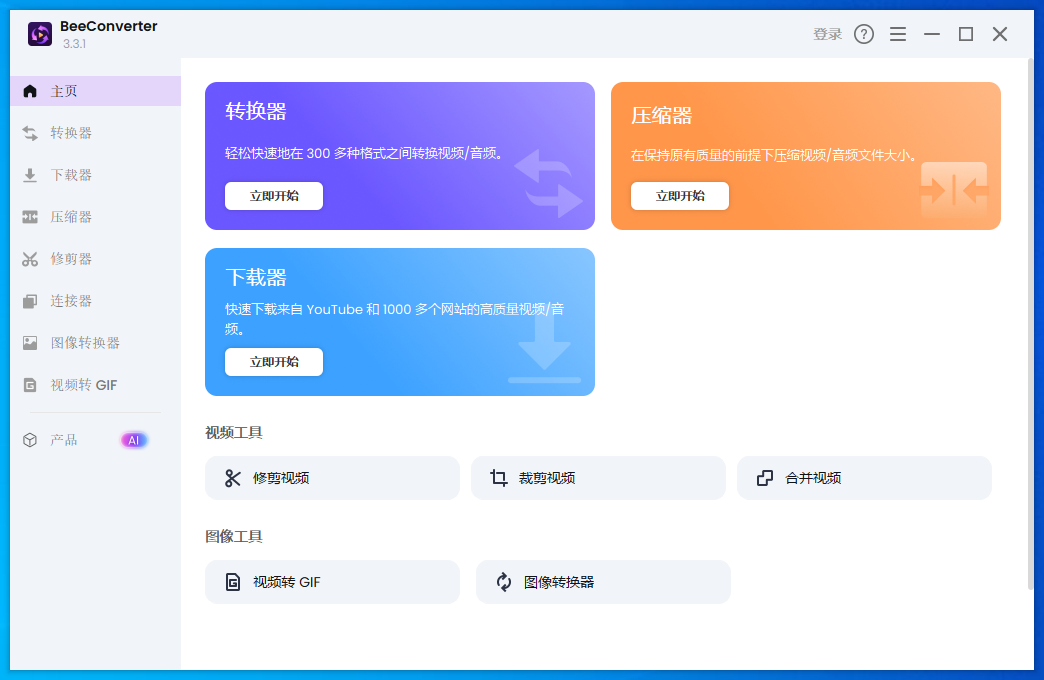Click the version number 3.3.1
Screen dimensions: 1044x680
75,44
